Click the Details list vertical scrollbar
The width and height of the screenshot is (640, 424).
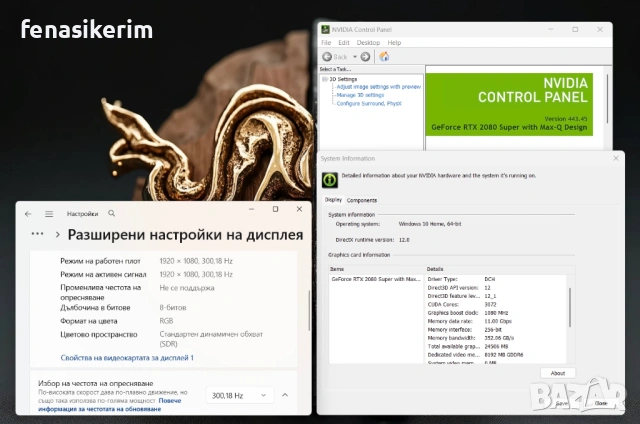tap(570, 308)
